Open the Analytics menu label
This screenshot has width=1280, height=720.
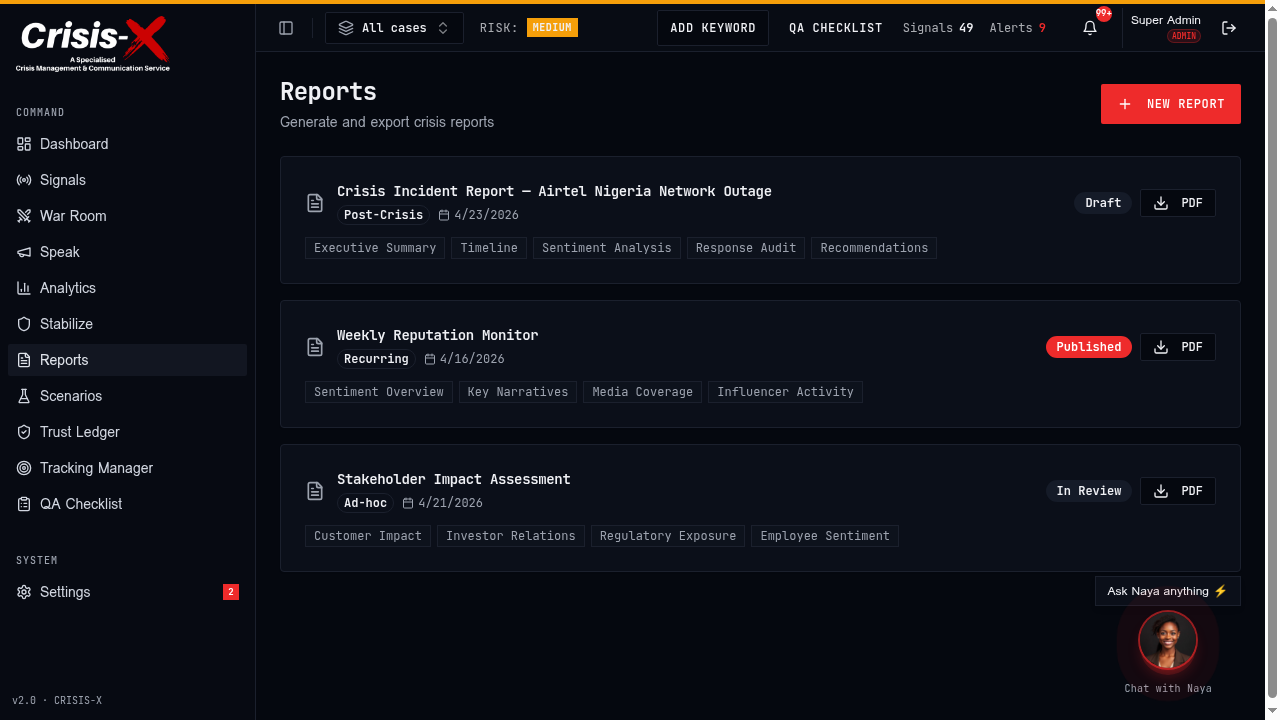click(68, 288)
